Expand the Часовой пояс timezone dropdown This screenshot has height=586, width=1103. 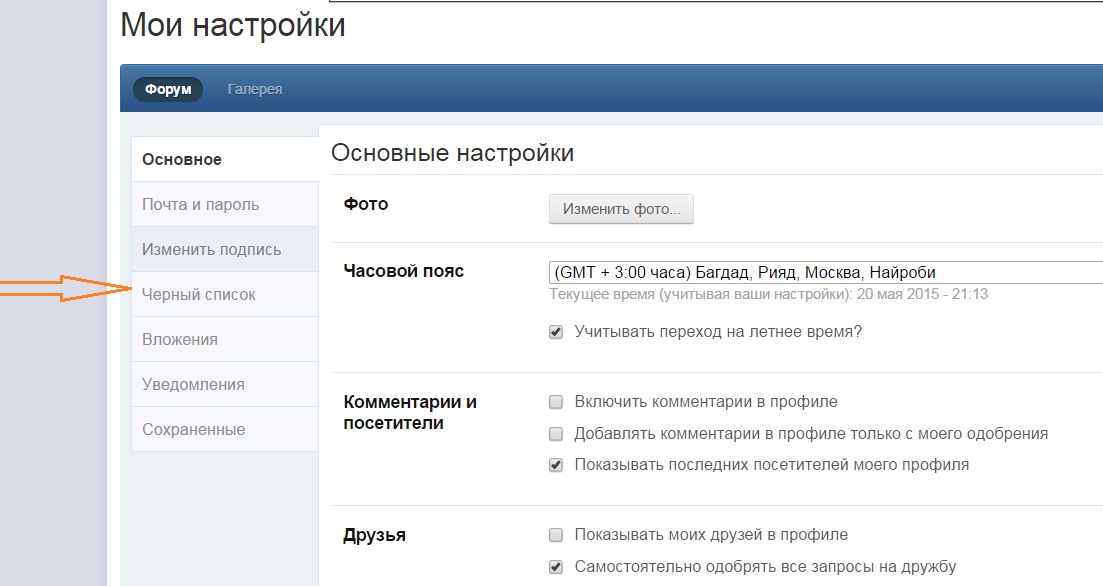pos(825,272)
